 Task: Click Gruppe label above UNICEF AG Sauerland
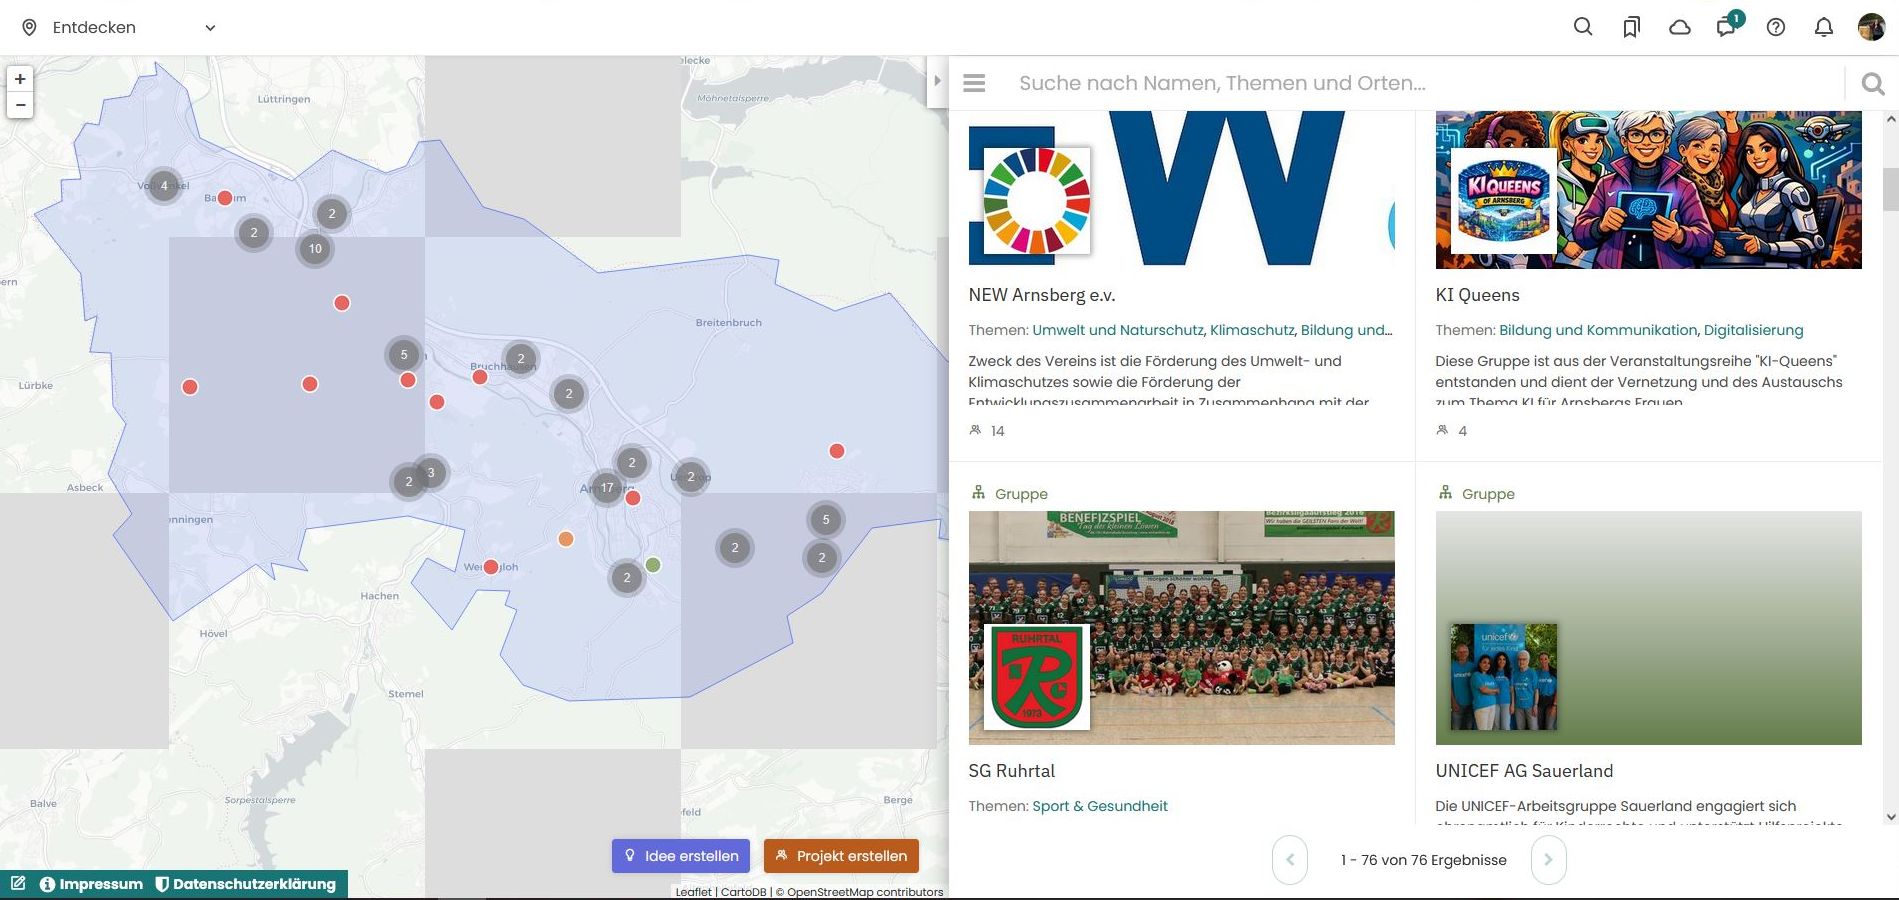tap(1488, 494)
